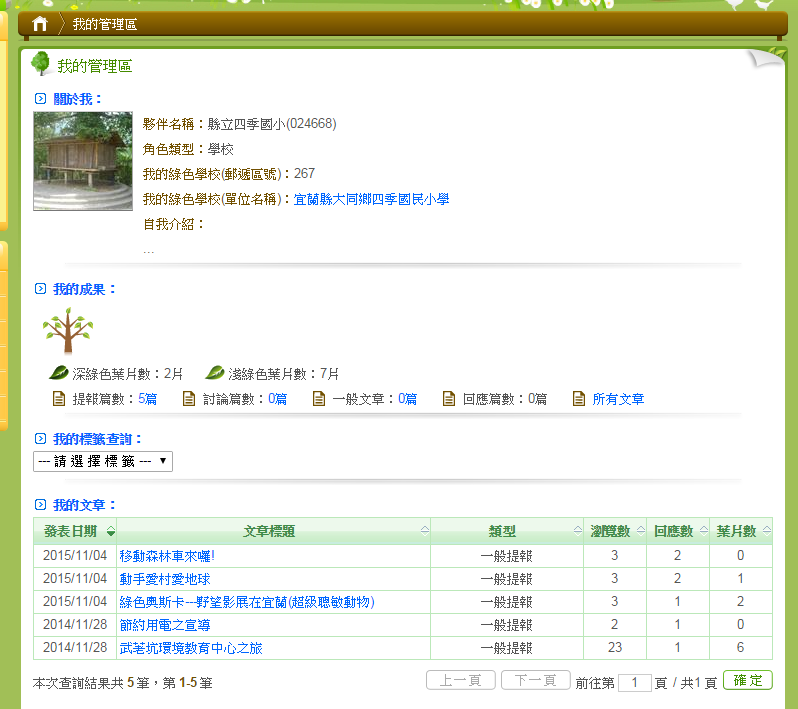Select 淺綠色葉片數：7片 text
798x709 pixels.
[283, 374]
